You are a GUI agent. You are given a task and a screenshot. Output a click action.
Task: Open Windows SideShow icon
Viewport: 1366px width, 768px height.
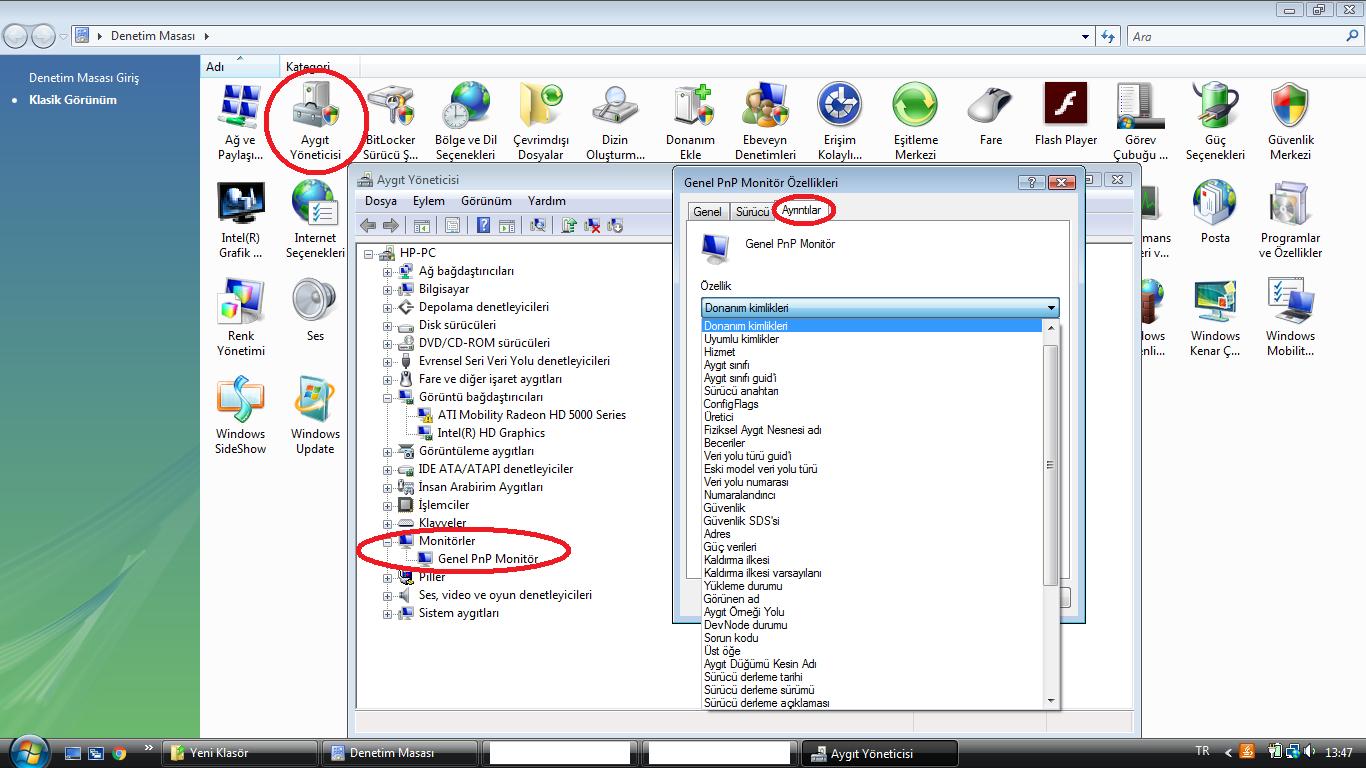(240, 417)
